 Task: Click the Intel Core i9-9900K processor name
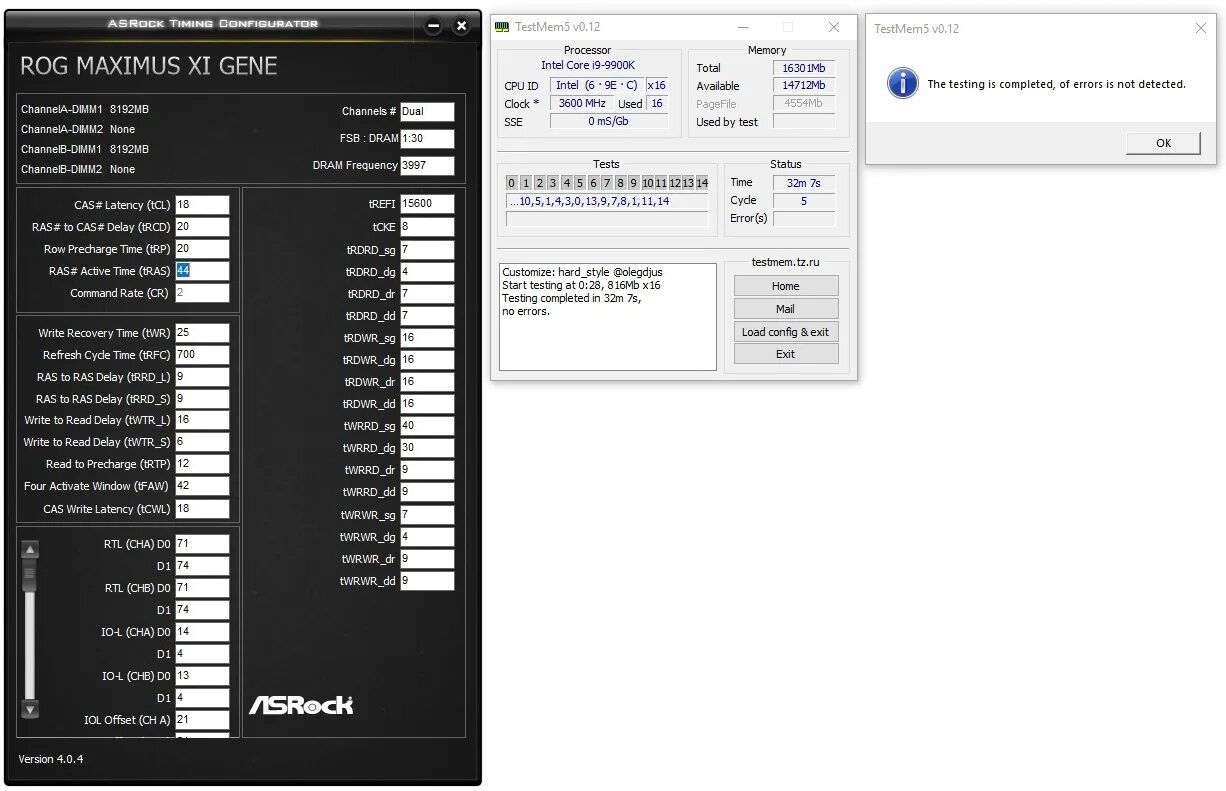tap(588, 65)
